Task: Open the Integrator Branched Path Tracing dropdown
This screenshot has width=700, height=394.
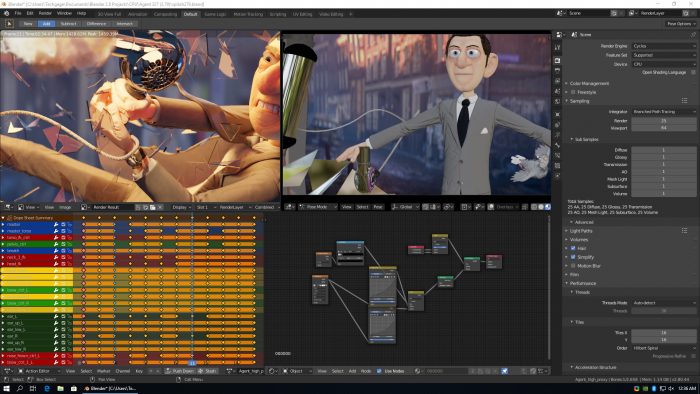Action: pos(664,112)
